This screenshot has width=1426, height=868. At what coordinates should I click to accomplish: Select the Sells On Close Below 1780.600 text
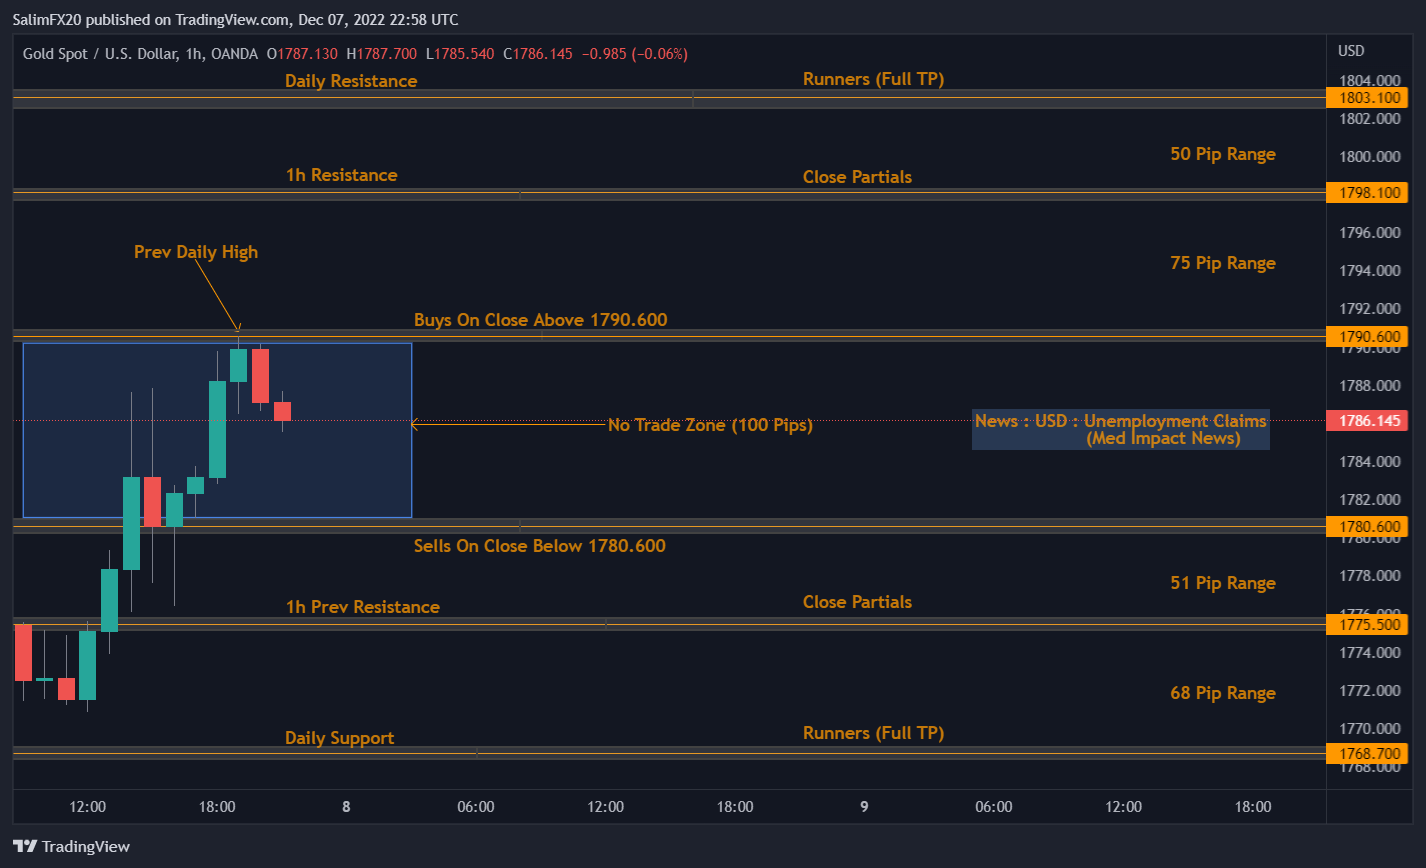point(540,546)
